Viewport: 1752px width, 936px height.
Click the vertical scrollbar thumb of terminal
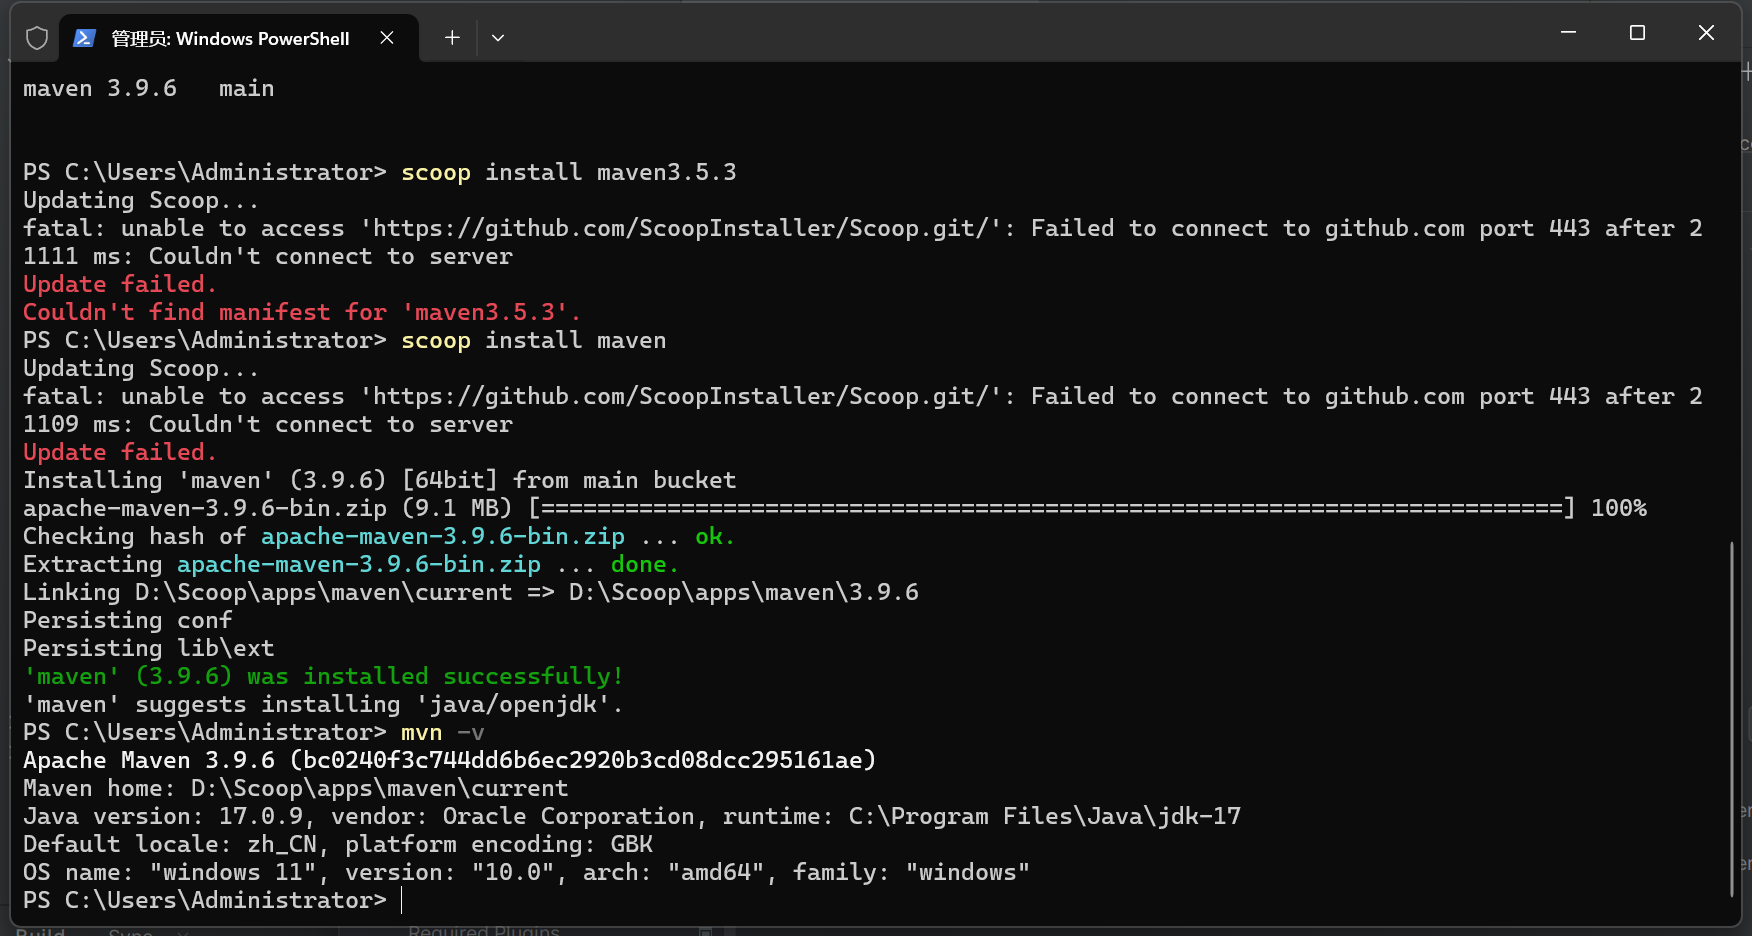tap(1731, 718)
